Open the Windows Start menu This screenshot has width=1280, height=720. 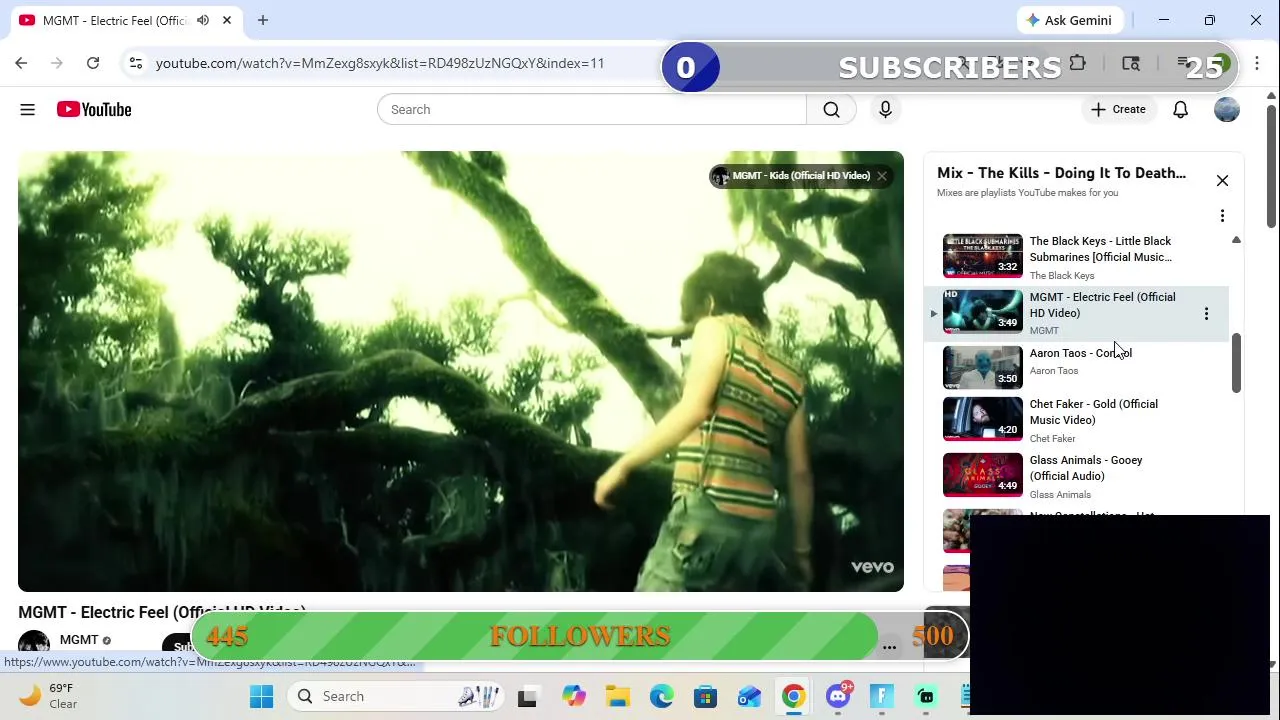click(x=262, y=696)
